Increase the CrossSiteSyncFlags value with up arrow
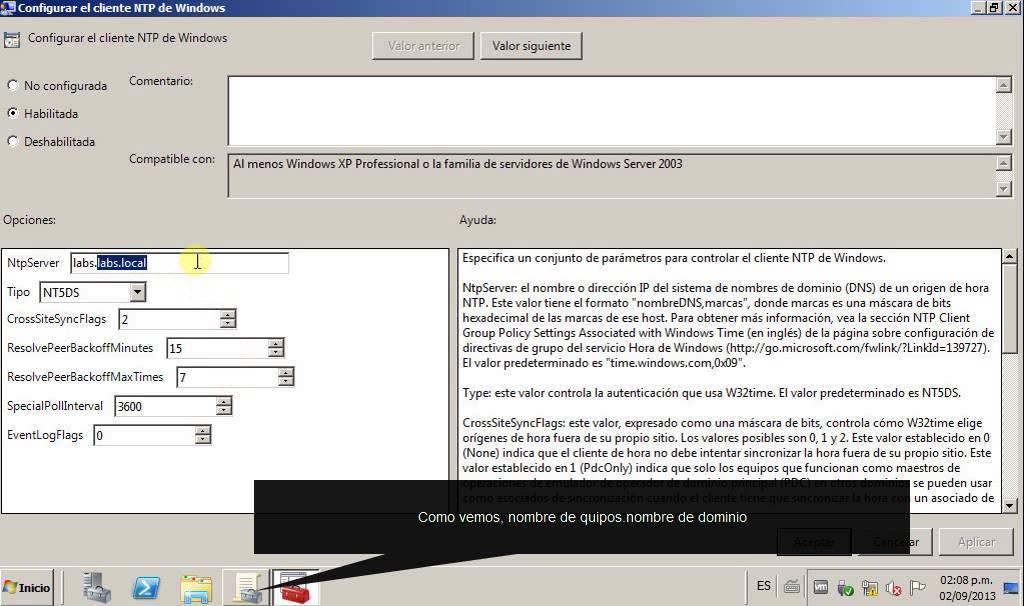1024x606 pixels. [x=227, y=315]
